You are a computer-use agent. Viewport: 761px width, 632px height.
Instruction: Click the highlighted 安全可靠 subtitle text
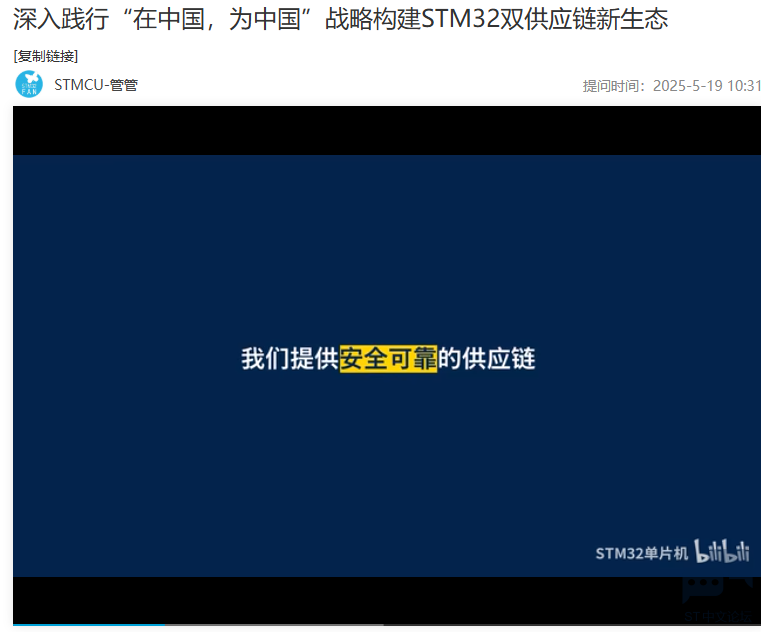point(388,359)
